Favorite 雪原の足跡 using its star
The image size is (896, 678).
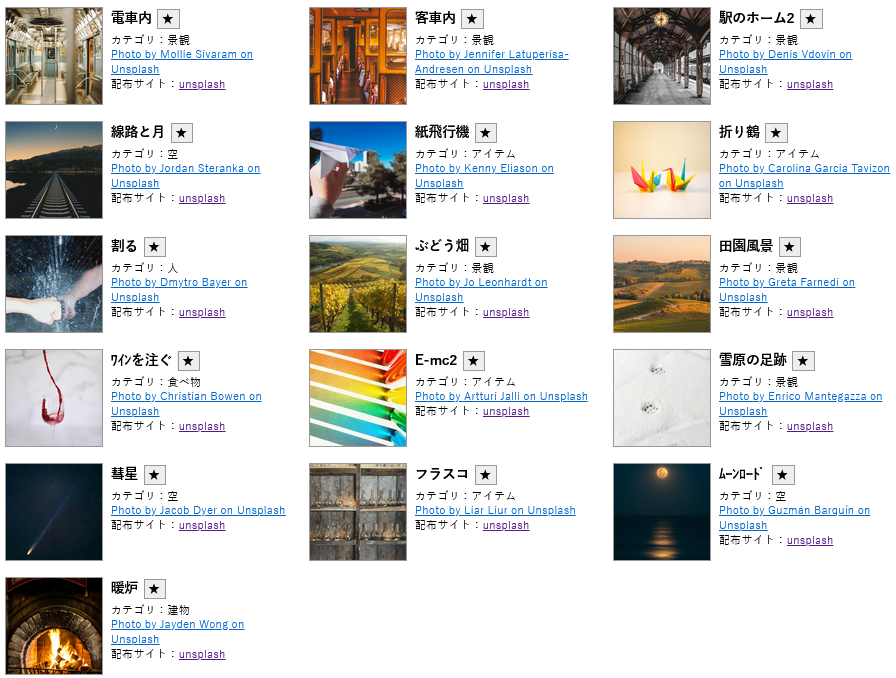coord(803,361)
